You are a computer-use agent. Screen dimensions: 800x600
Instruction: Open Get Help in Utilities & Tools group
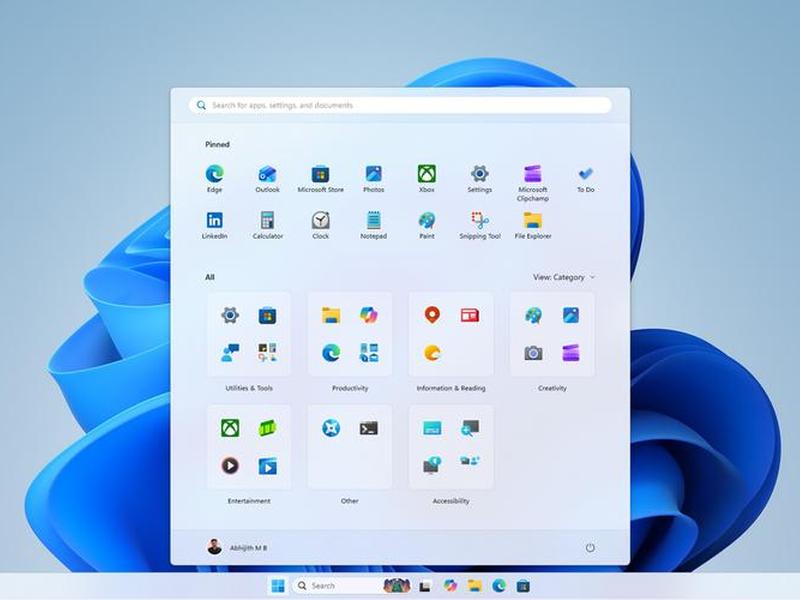point(230,353)
